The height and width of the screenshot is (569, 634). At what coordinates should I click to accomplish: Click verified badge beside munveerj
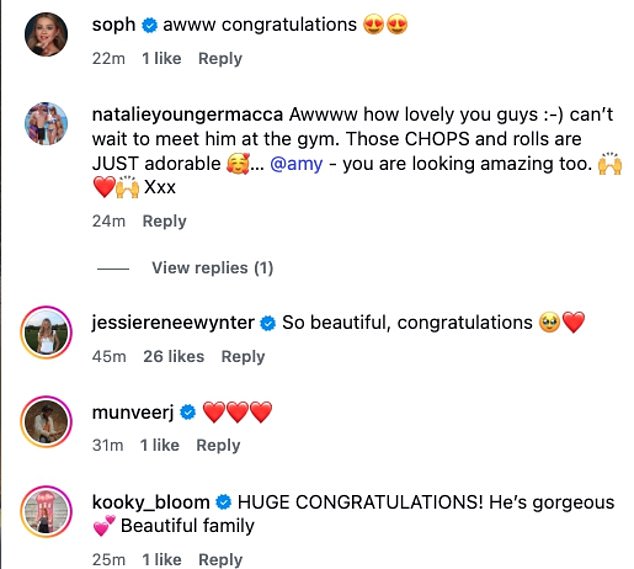pyautogui.click(x=188, y=412)
